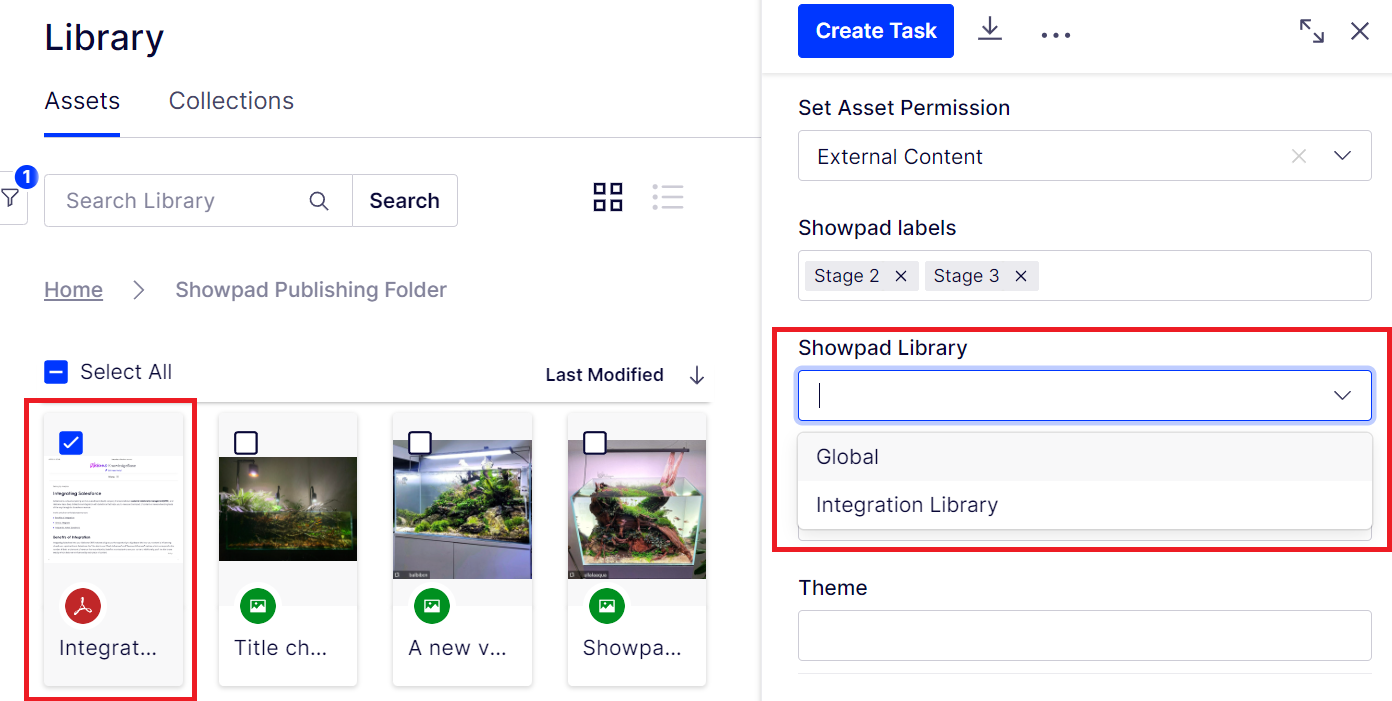Go to the Home breadcrumb link
This screenshot has height=701, width=1392.
73,290
